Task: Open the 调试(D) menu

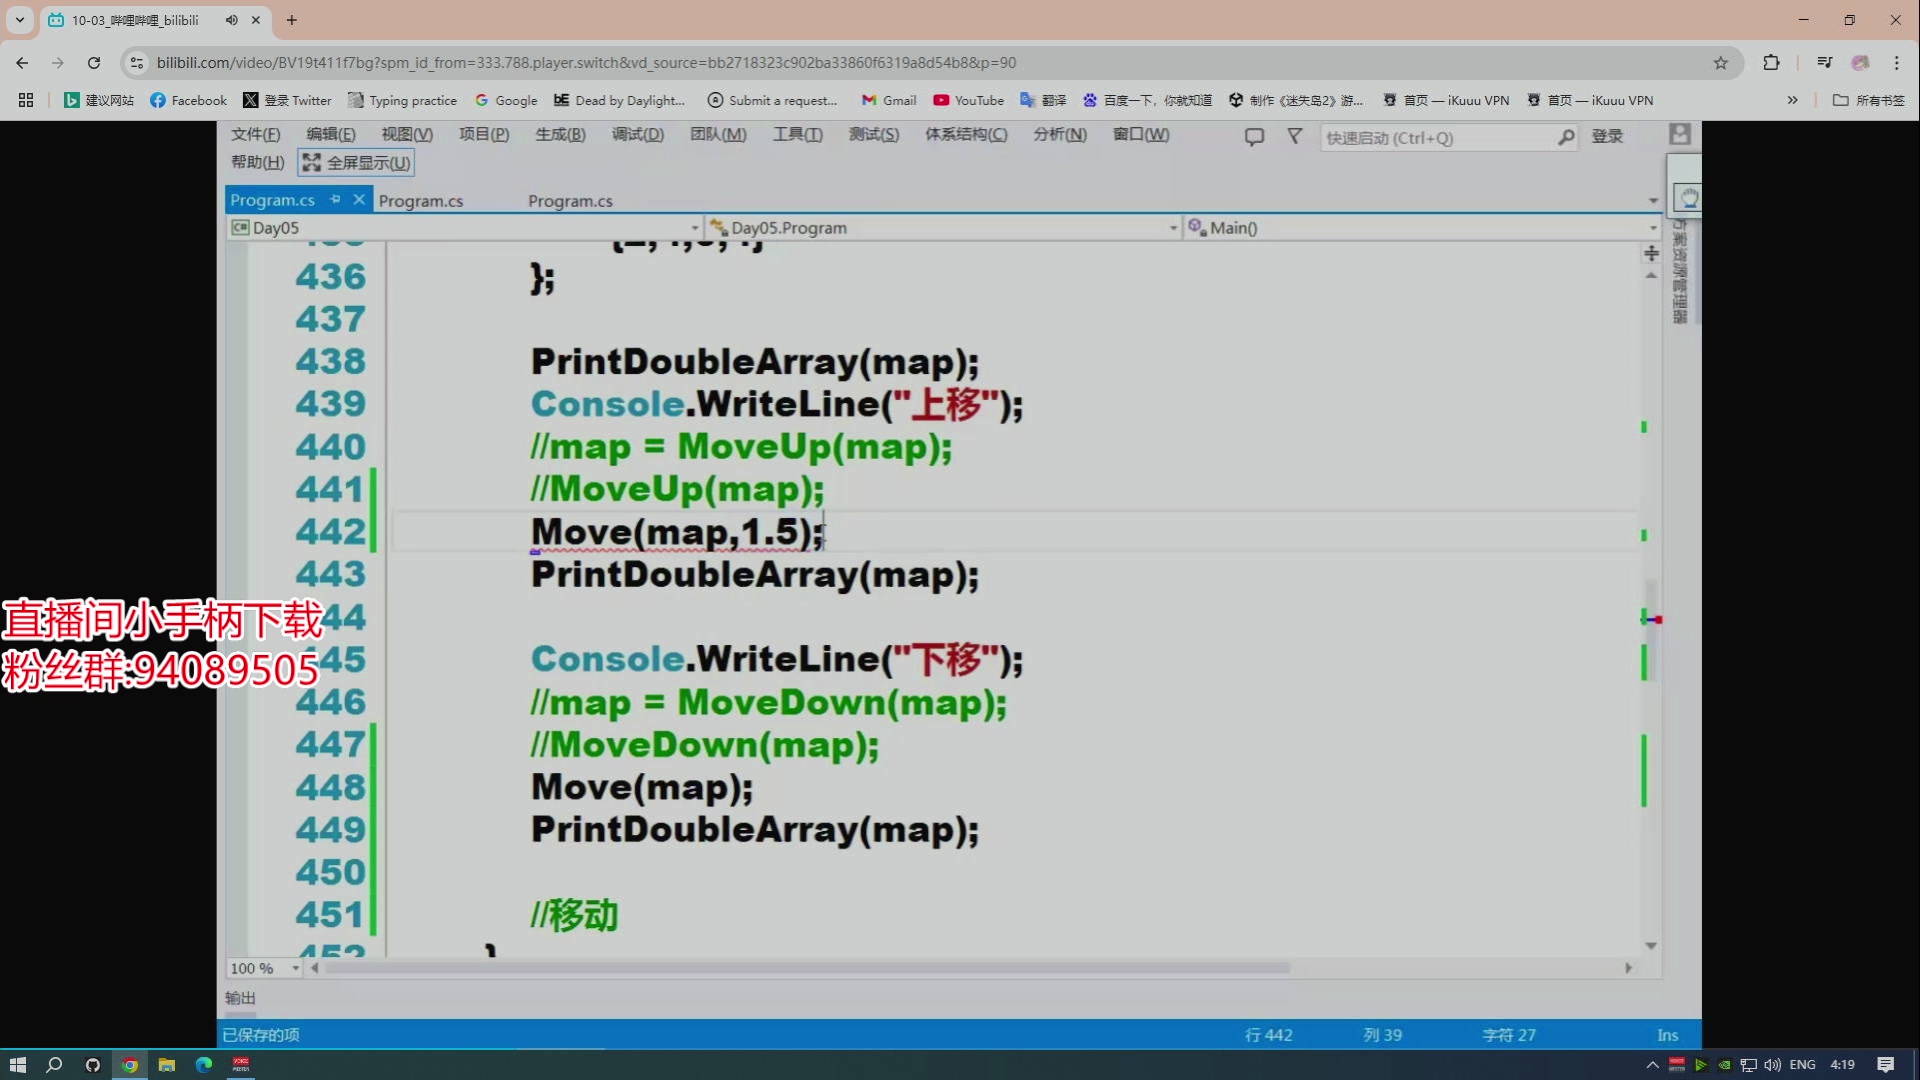Action: pyautogui.click(x=638, y=134)
